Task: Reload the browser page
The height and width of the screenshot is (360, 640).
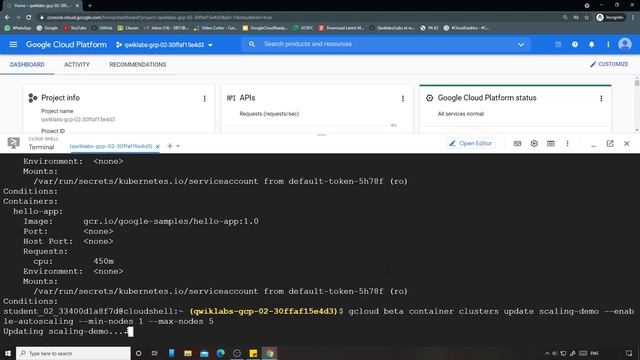Action: 29,17
